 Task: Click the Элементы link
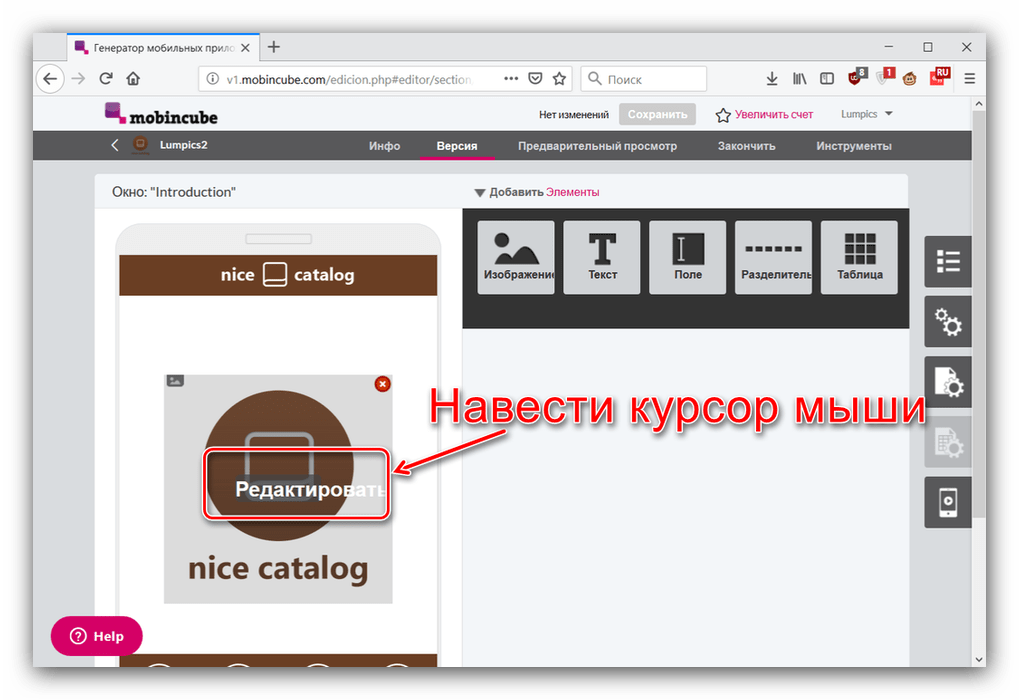click(573, 192)
